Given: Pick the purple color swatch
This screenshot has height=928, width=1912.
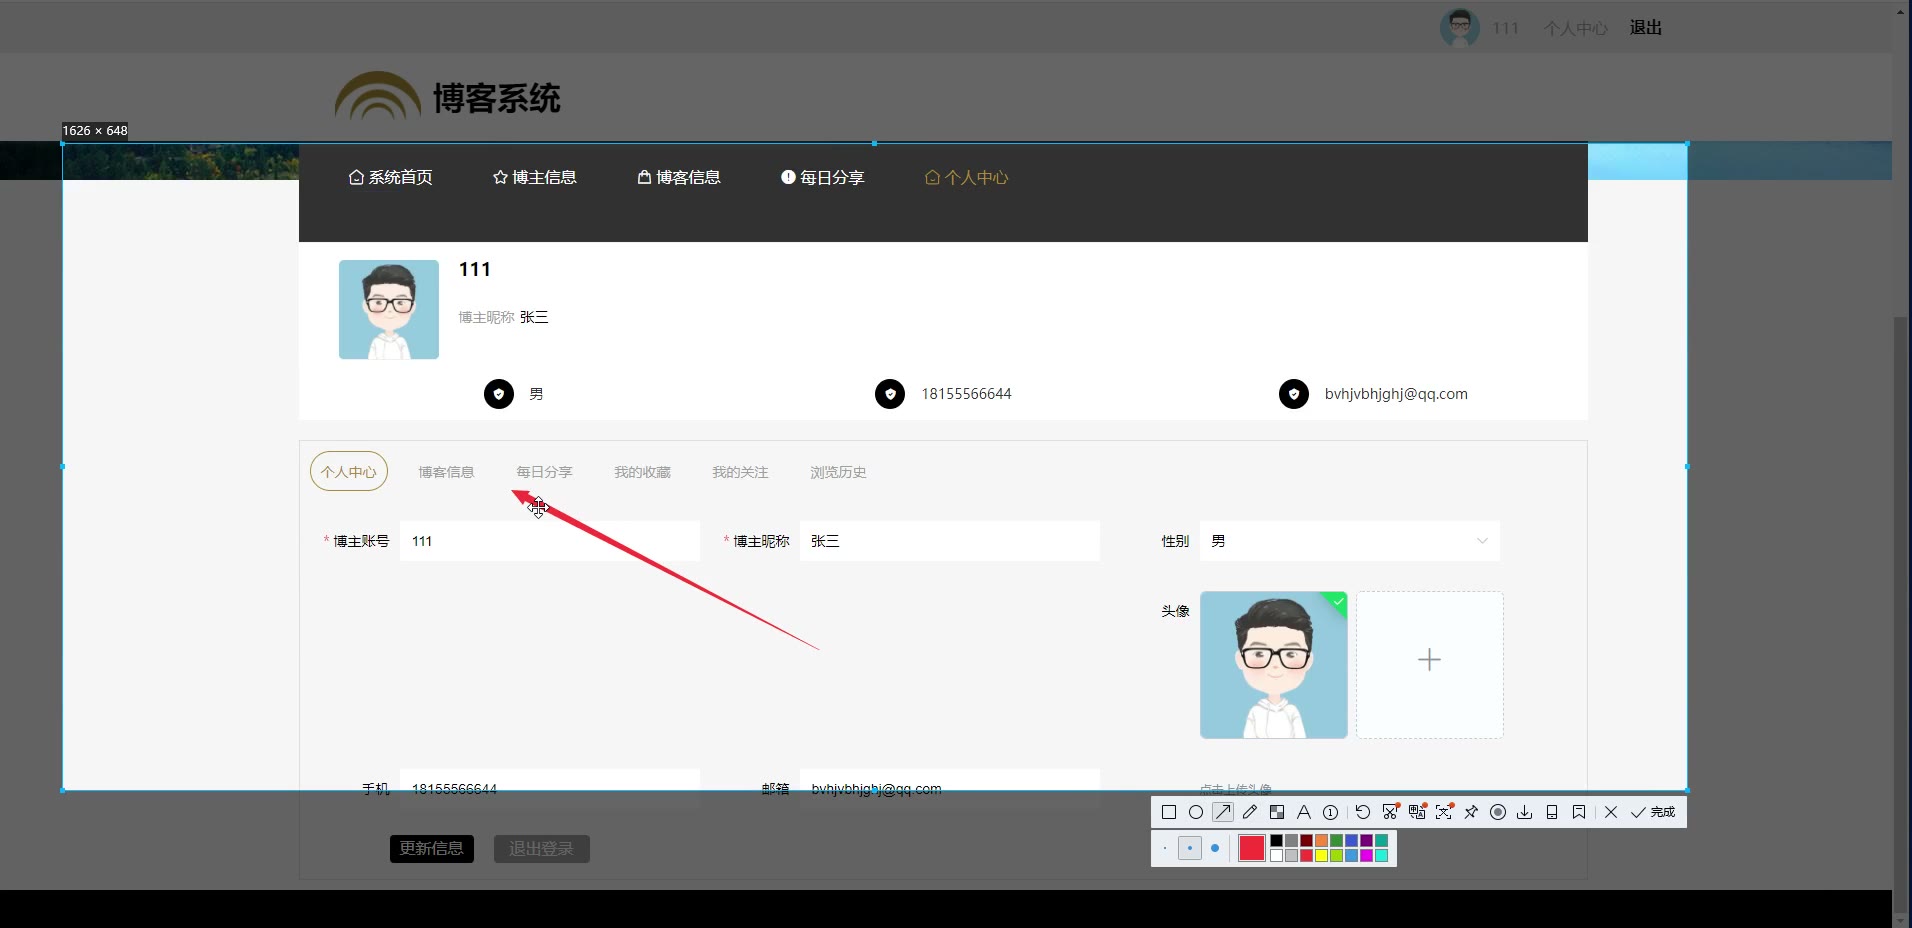Looking at the screenshot, I should pos(1366,840).
